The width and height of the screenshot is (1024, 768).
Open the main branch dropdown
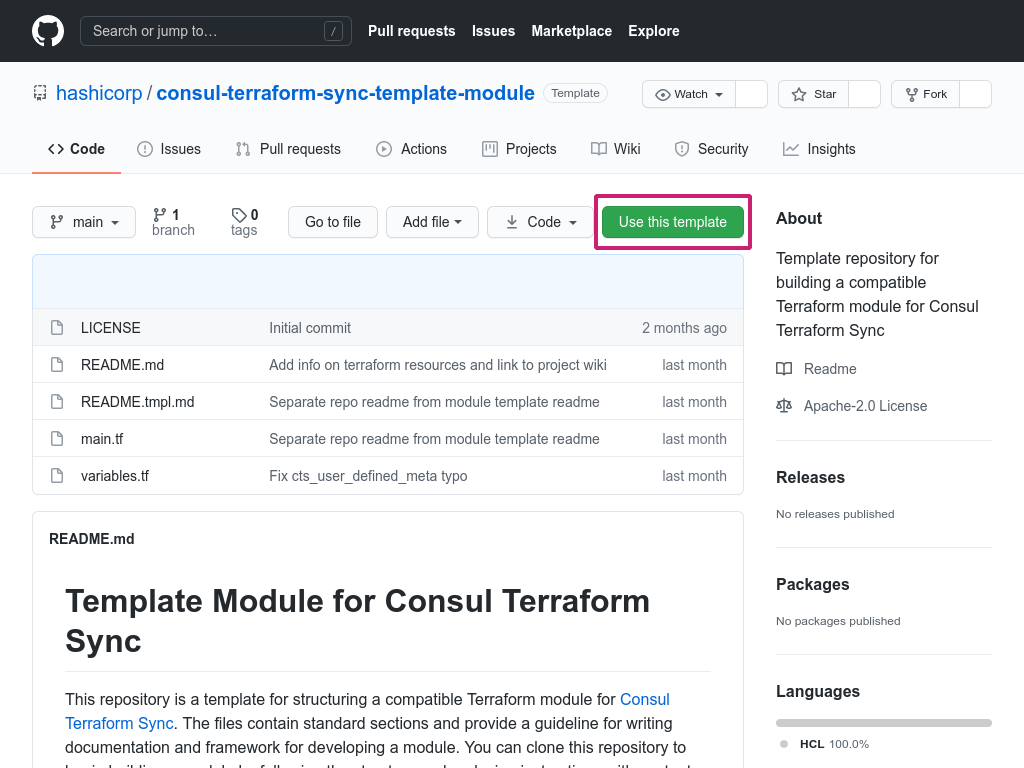click(84, 222)
